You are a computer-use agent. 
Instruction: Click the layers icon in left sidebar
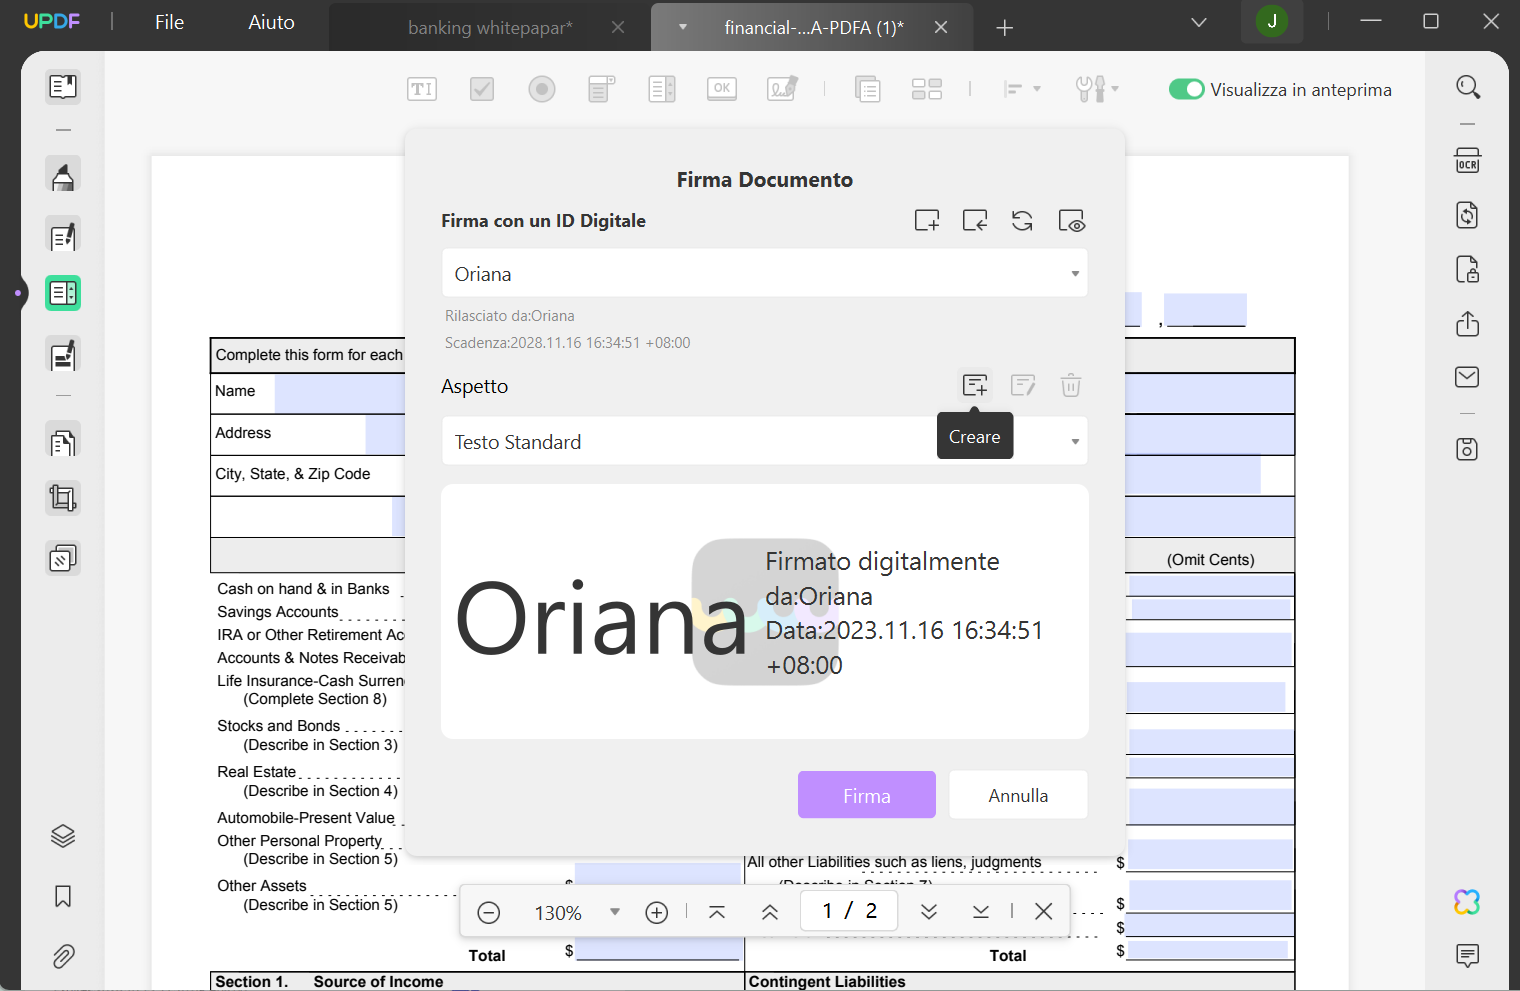coord(63,836)
